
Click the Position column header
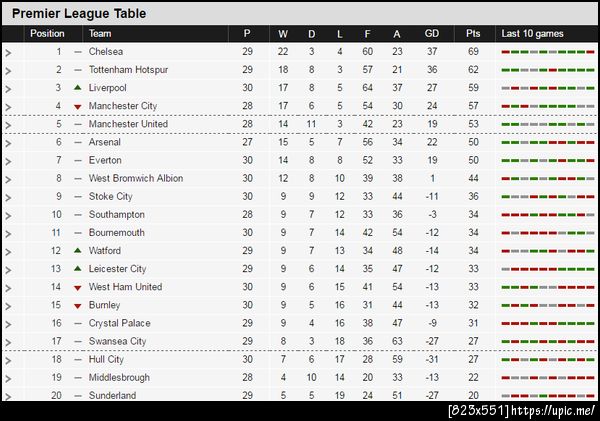coord(47,33)
